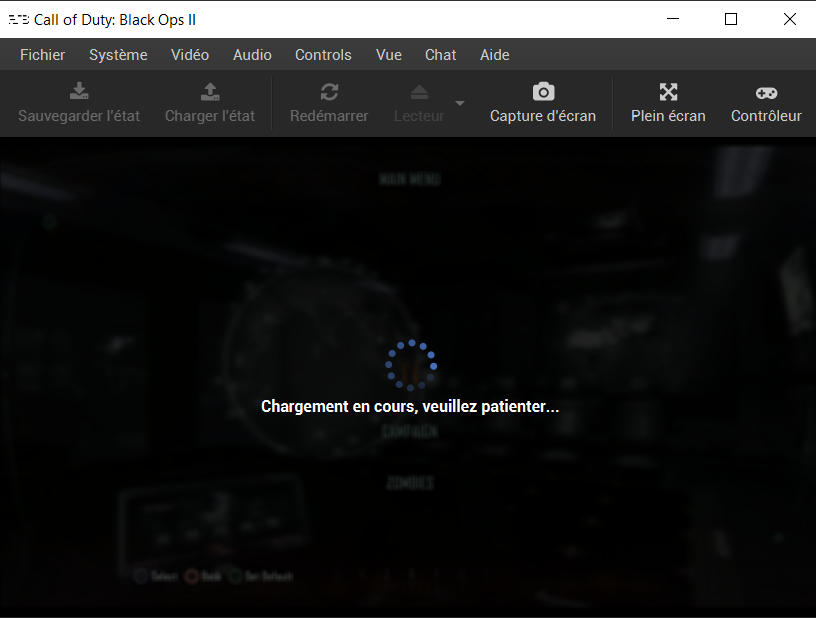
Task: Open the Fichier menu
Action: (42, 55)
